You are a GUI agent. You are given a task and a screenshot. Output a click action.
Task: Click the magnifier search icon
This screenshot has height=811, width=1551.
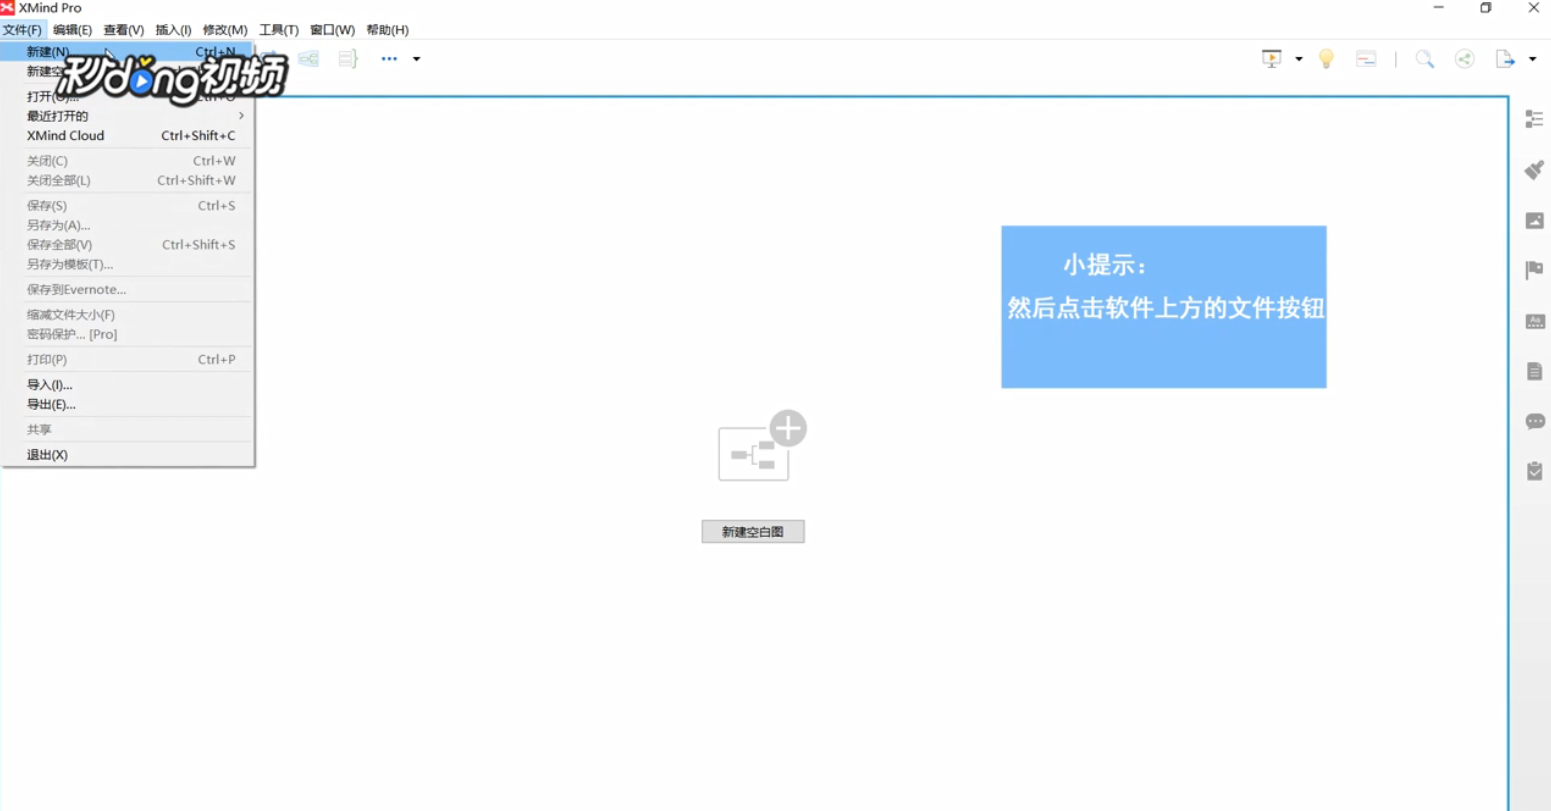1425,59
